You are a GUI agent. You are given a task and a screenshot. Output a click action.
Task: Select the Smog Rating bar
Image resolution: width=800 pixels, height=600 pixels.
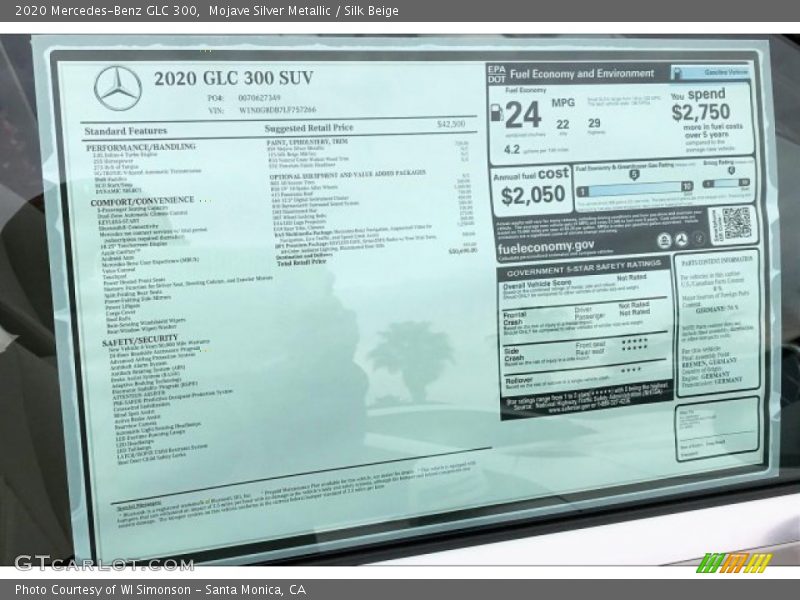(726, 183)
